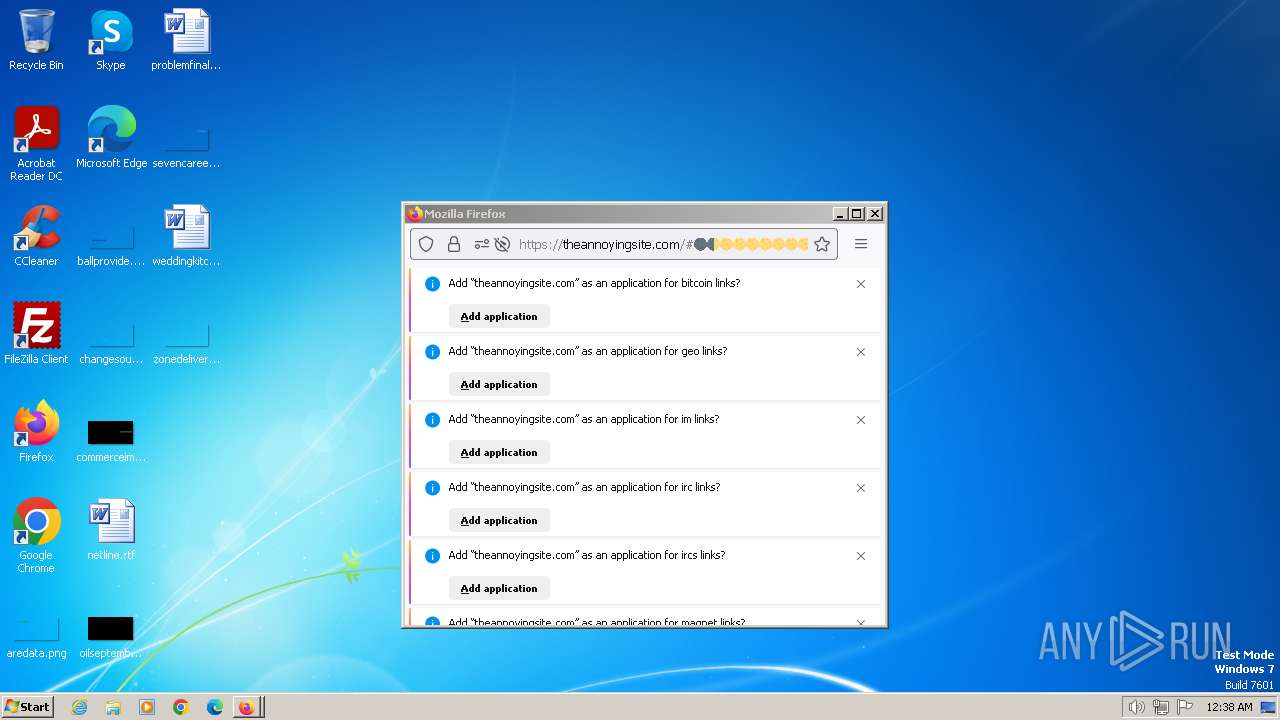This screenshot has height=720, width=1280.
Task: Maximize the Mozilla Firefox window
Action: (x=857, y=214)
